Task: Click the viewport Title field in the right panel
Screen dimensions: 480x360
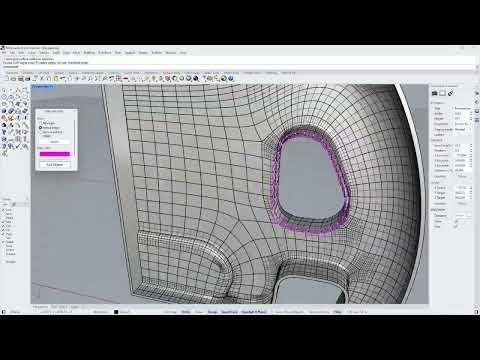Action: pyautogui.click(x=462, y=108)
